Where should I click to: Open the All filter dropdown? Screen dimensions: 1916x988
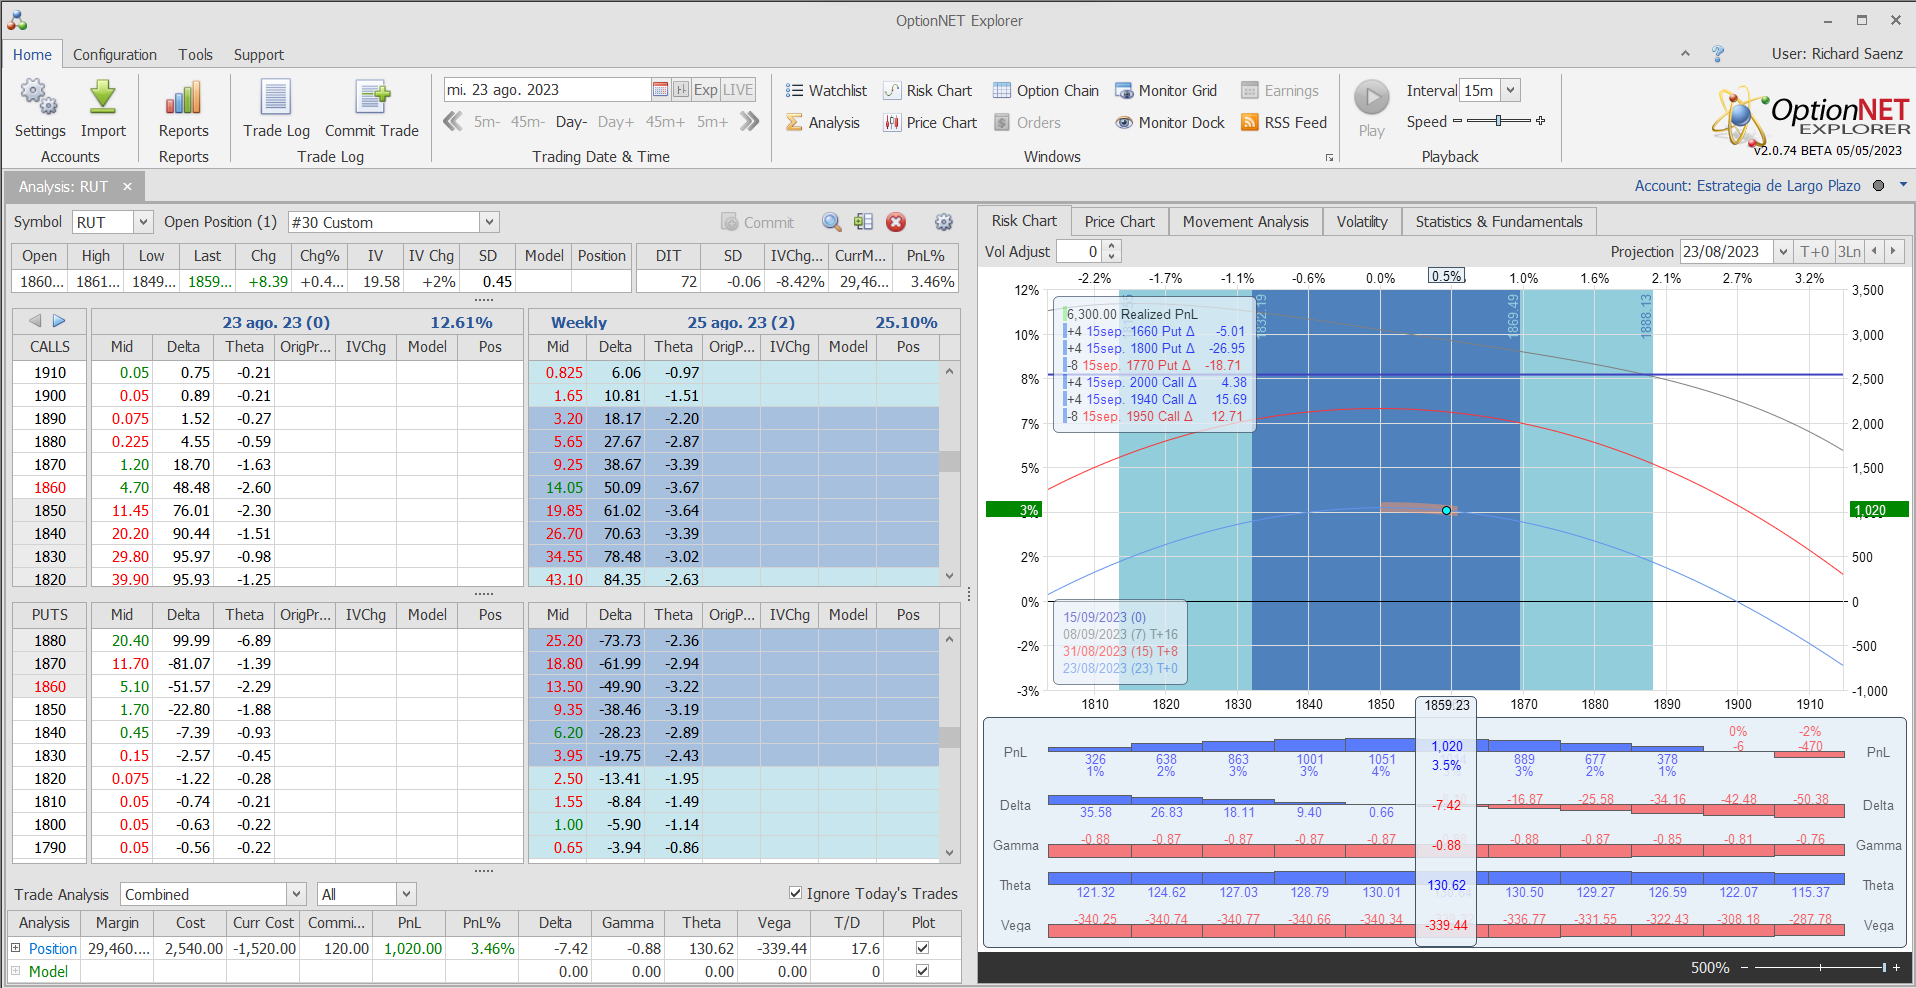point(406,894)
